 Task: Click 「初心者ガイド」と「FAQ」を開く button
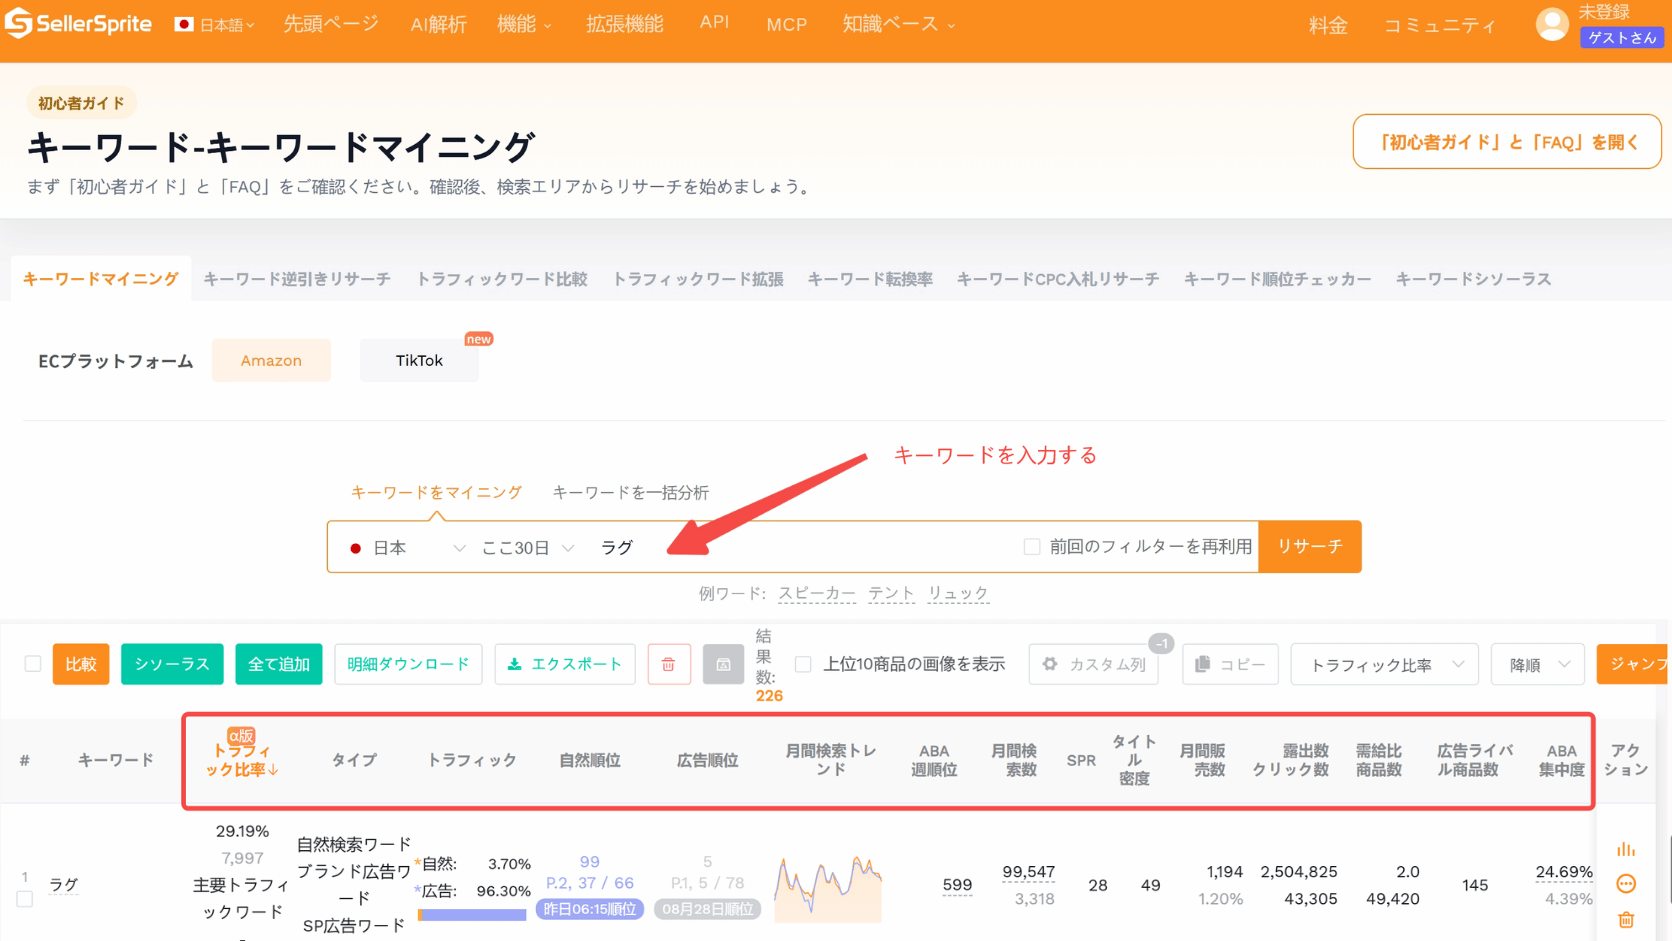click(x=1507, y=142)
